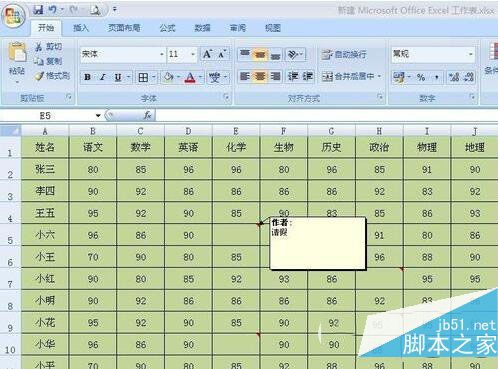The height and width of the screenshot is (369, 498).
Task: Decrease font size with the smaller A
Action: pos(222,54)
